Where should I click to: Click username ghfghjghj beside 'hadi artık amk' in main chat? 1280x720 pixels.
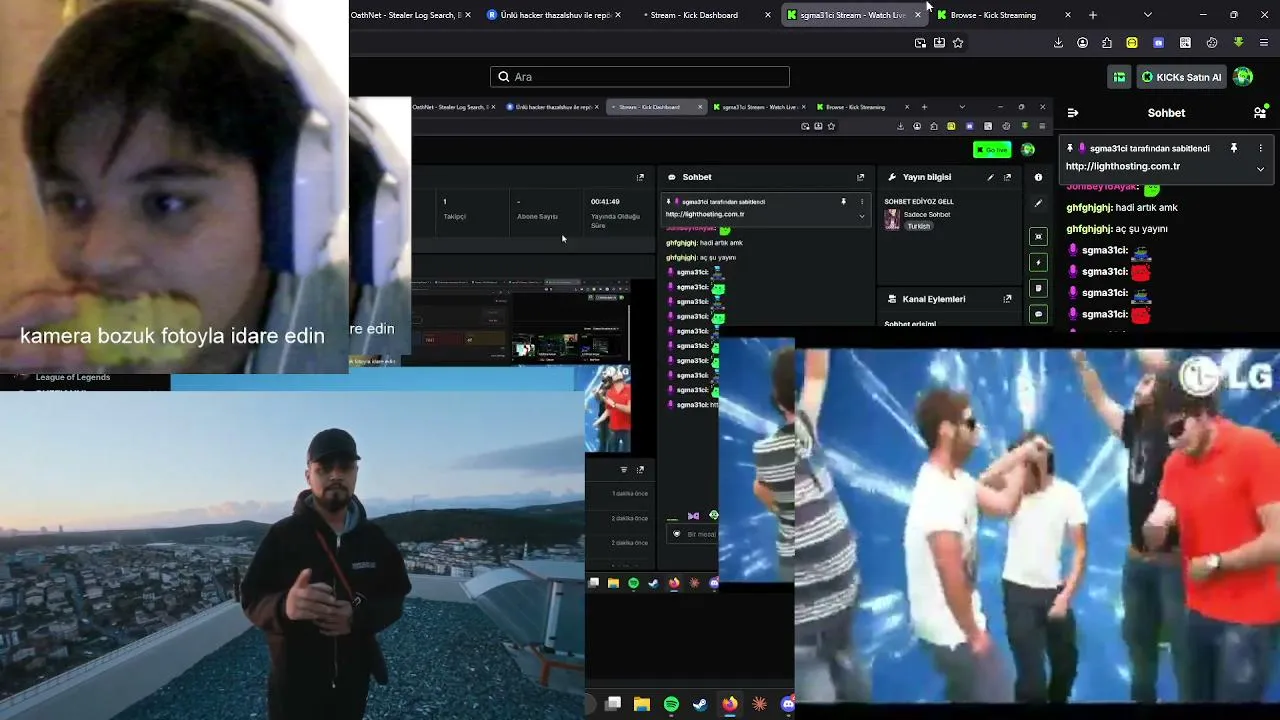click(1089, 207)
